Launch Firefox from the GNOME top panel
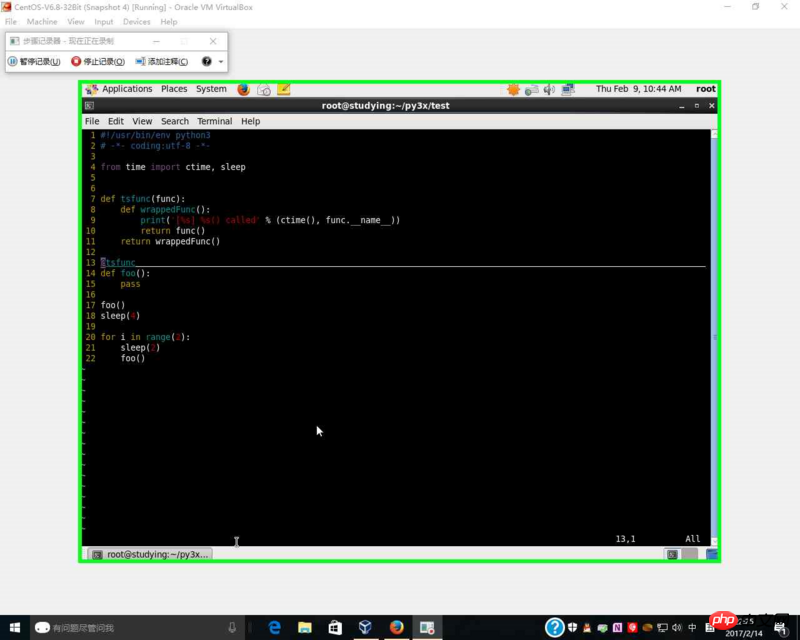 pyautogui.click(x=243, y=89)
